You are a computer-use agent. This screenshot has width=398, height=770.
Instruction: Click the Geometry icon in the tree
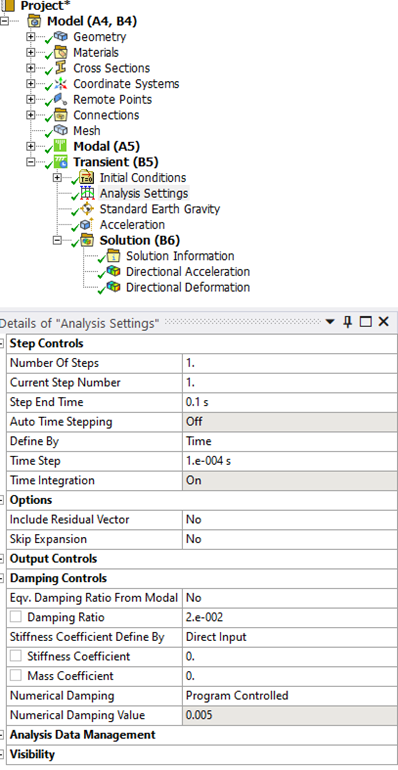point(61,36)
